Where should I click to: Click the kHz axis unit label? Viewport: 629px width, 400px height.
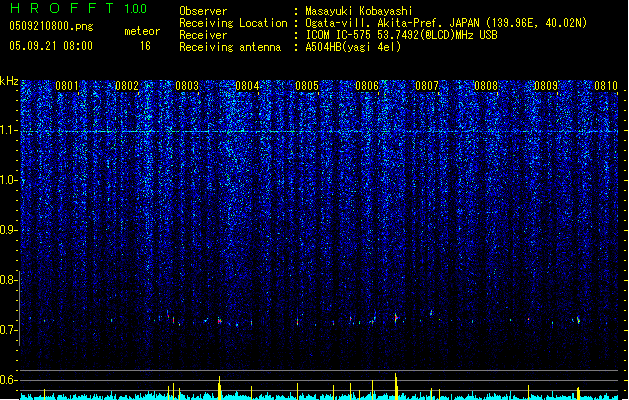[x=9, y=81]
